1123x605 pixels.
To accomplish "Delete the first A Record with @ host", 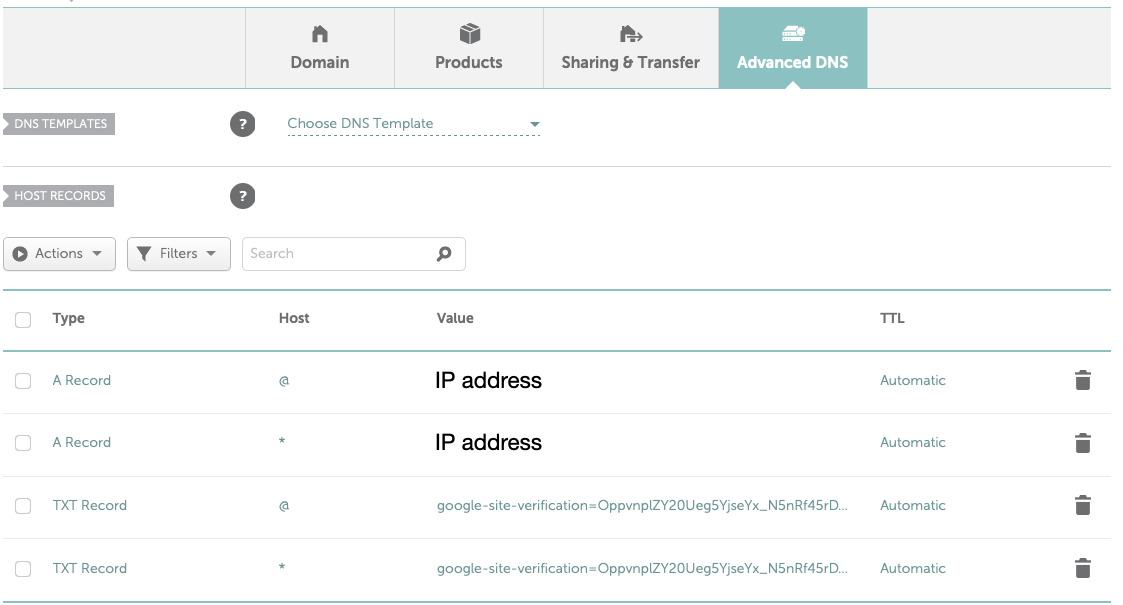I will click(x=1082, y=380).
